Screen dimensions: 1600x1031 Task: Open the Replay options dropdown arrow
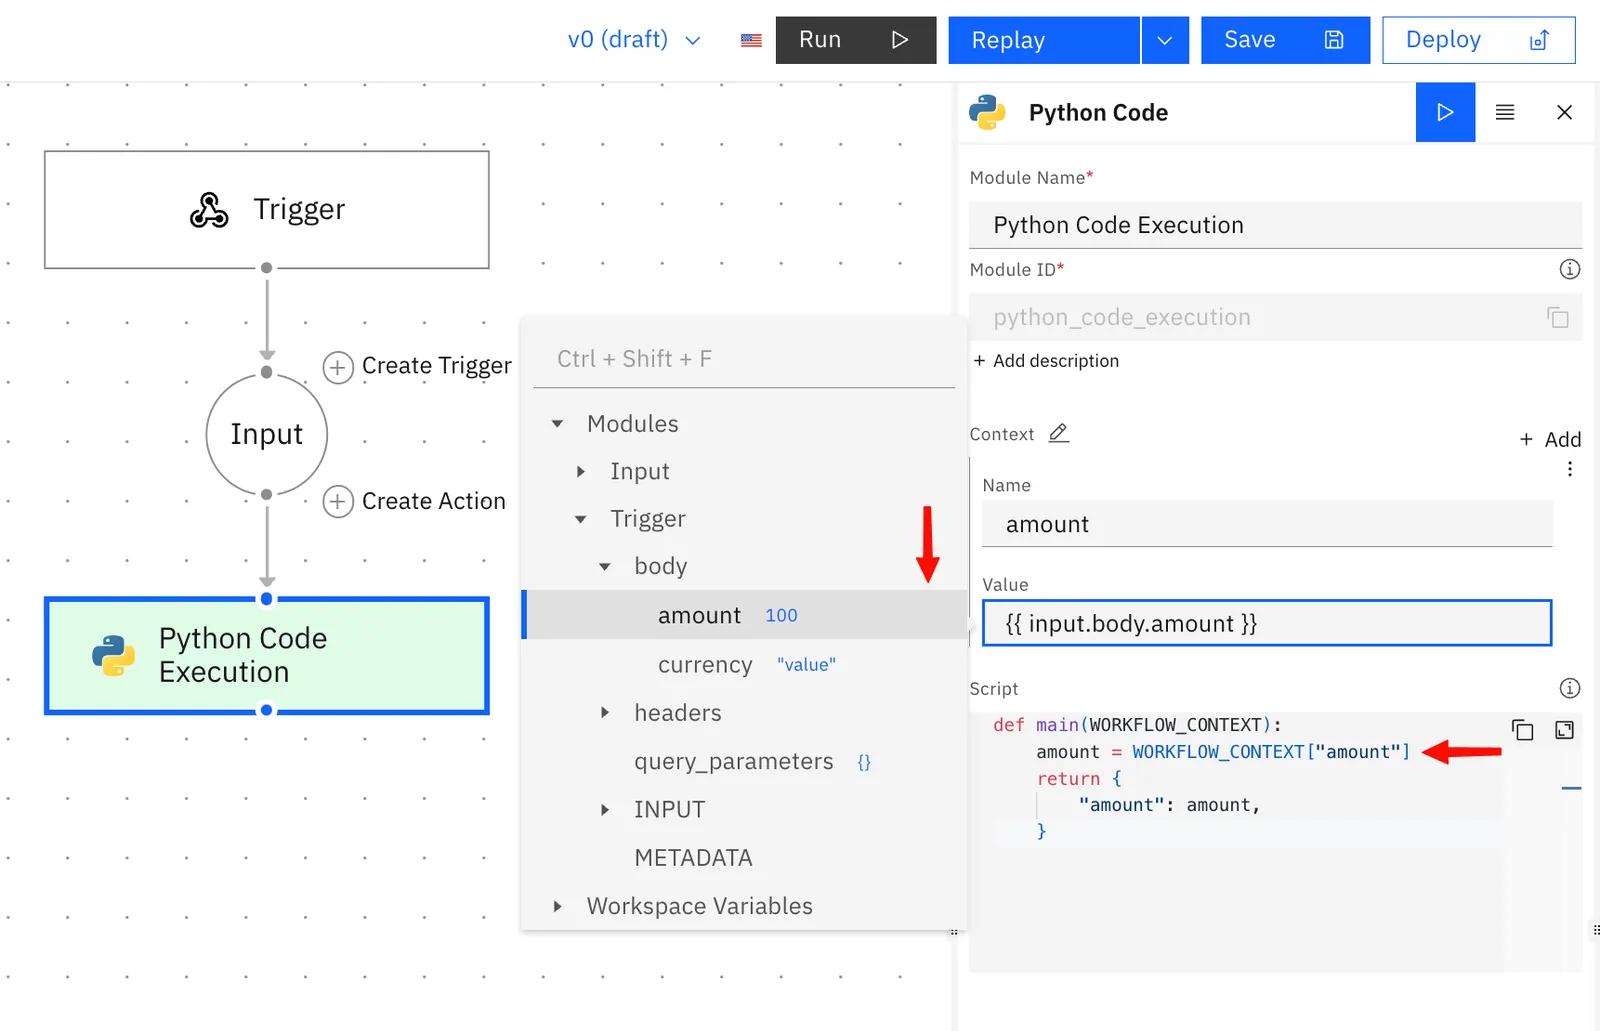coord(1165,40)
